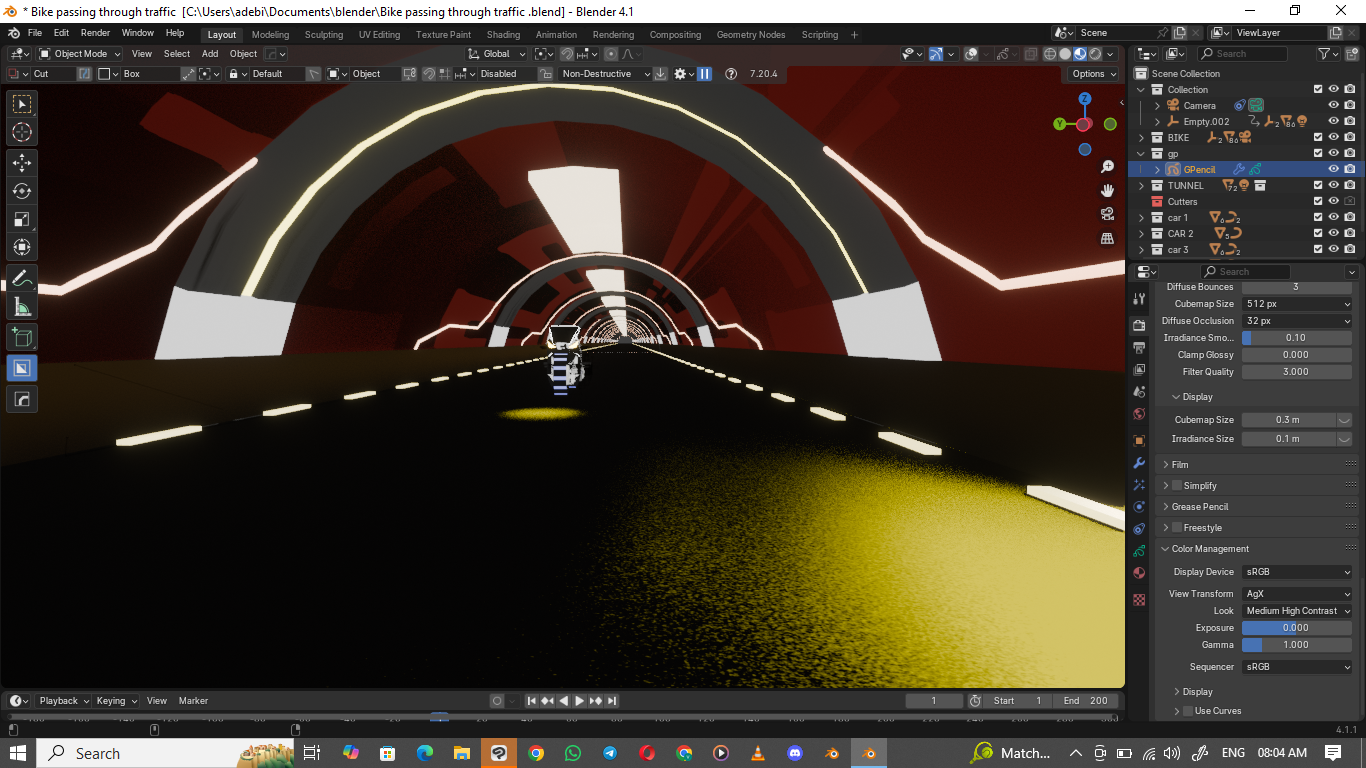The height and width of the screenshot is (768, 1366).
Task: Select the Add Cube tool
Action: (22, 338)
